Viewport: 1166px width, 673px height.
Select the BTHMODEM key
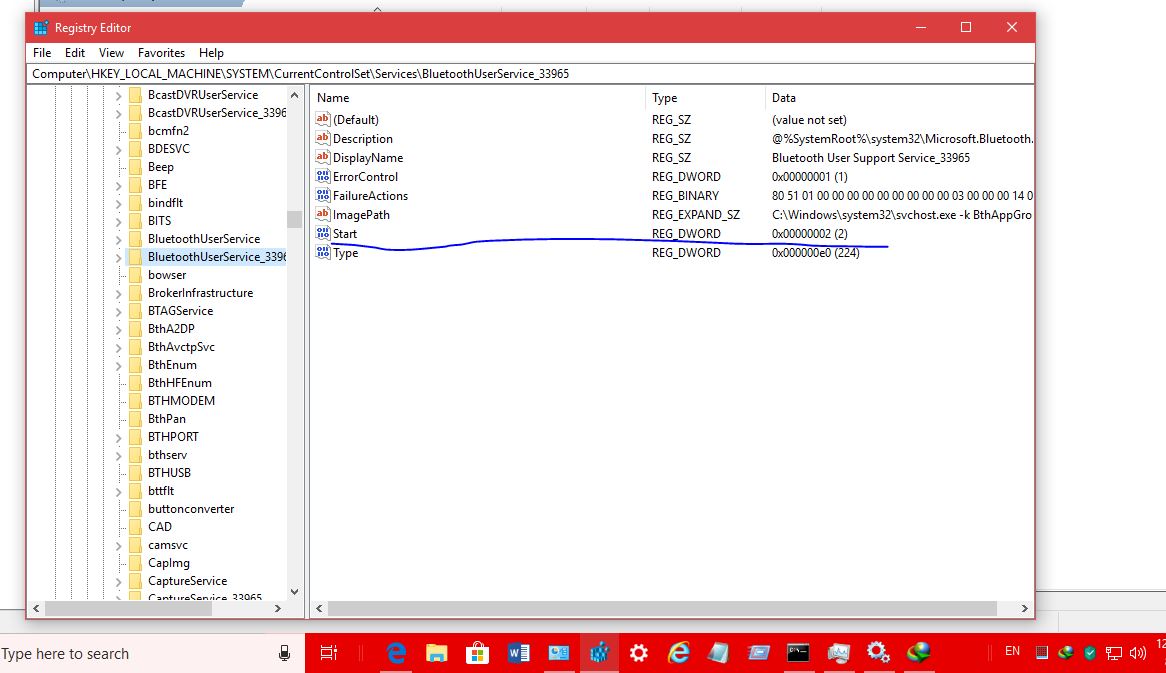[181, 401]
